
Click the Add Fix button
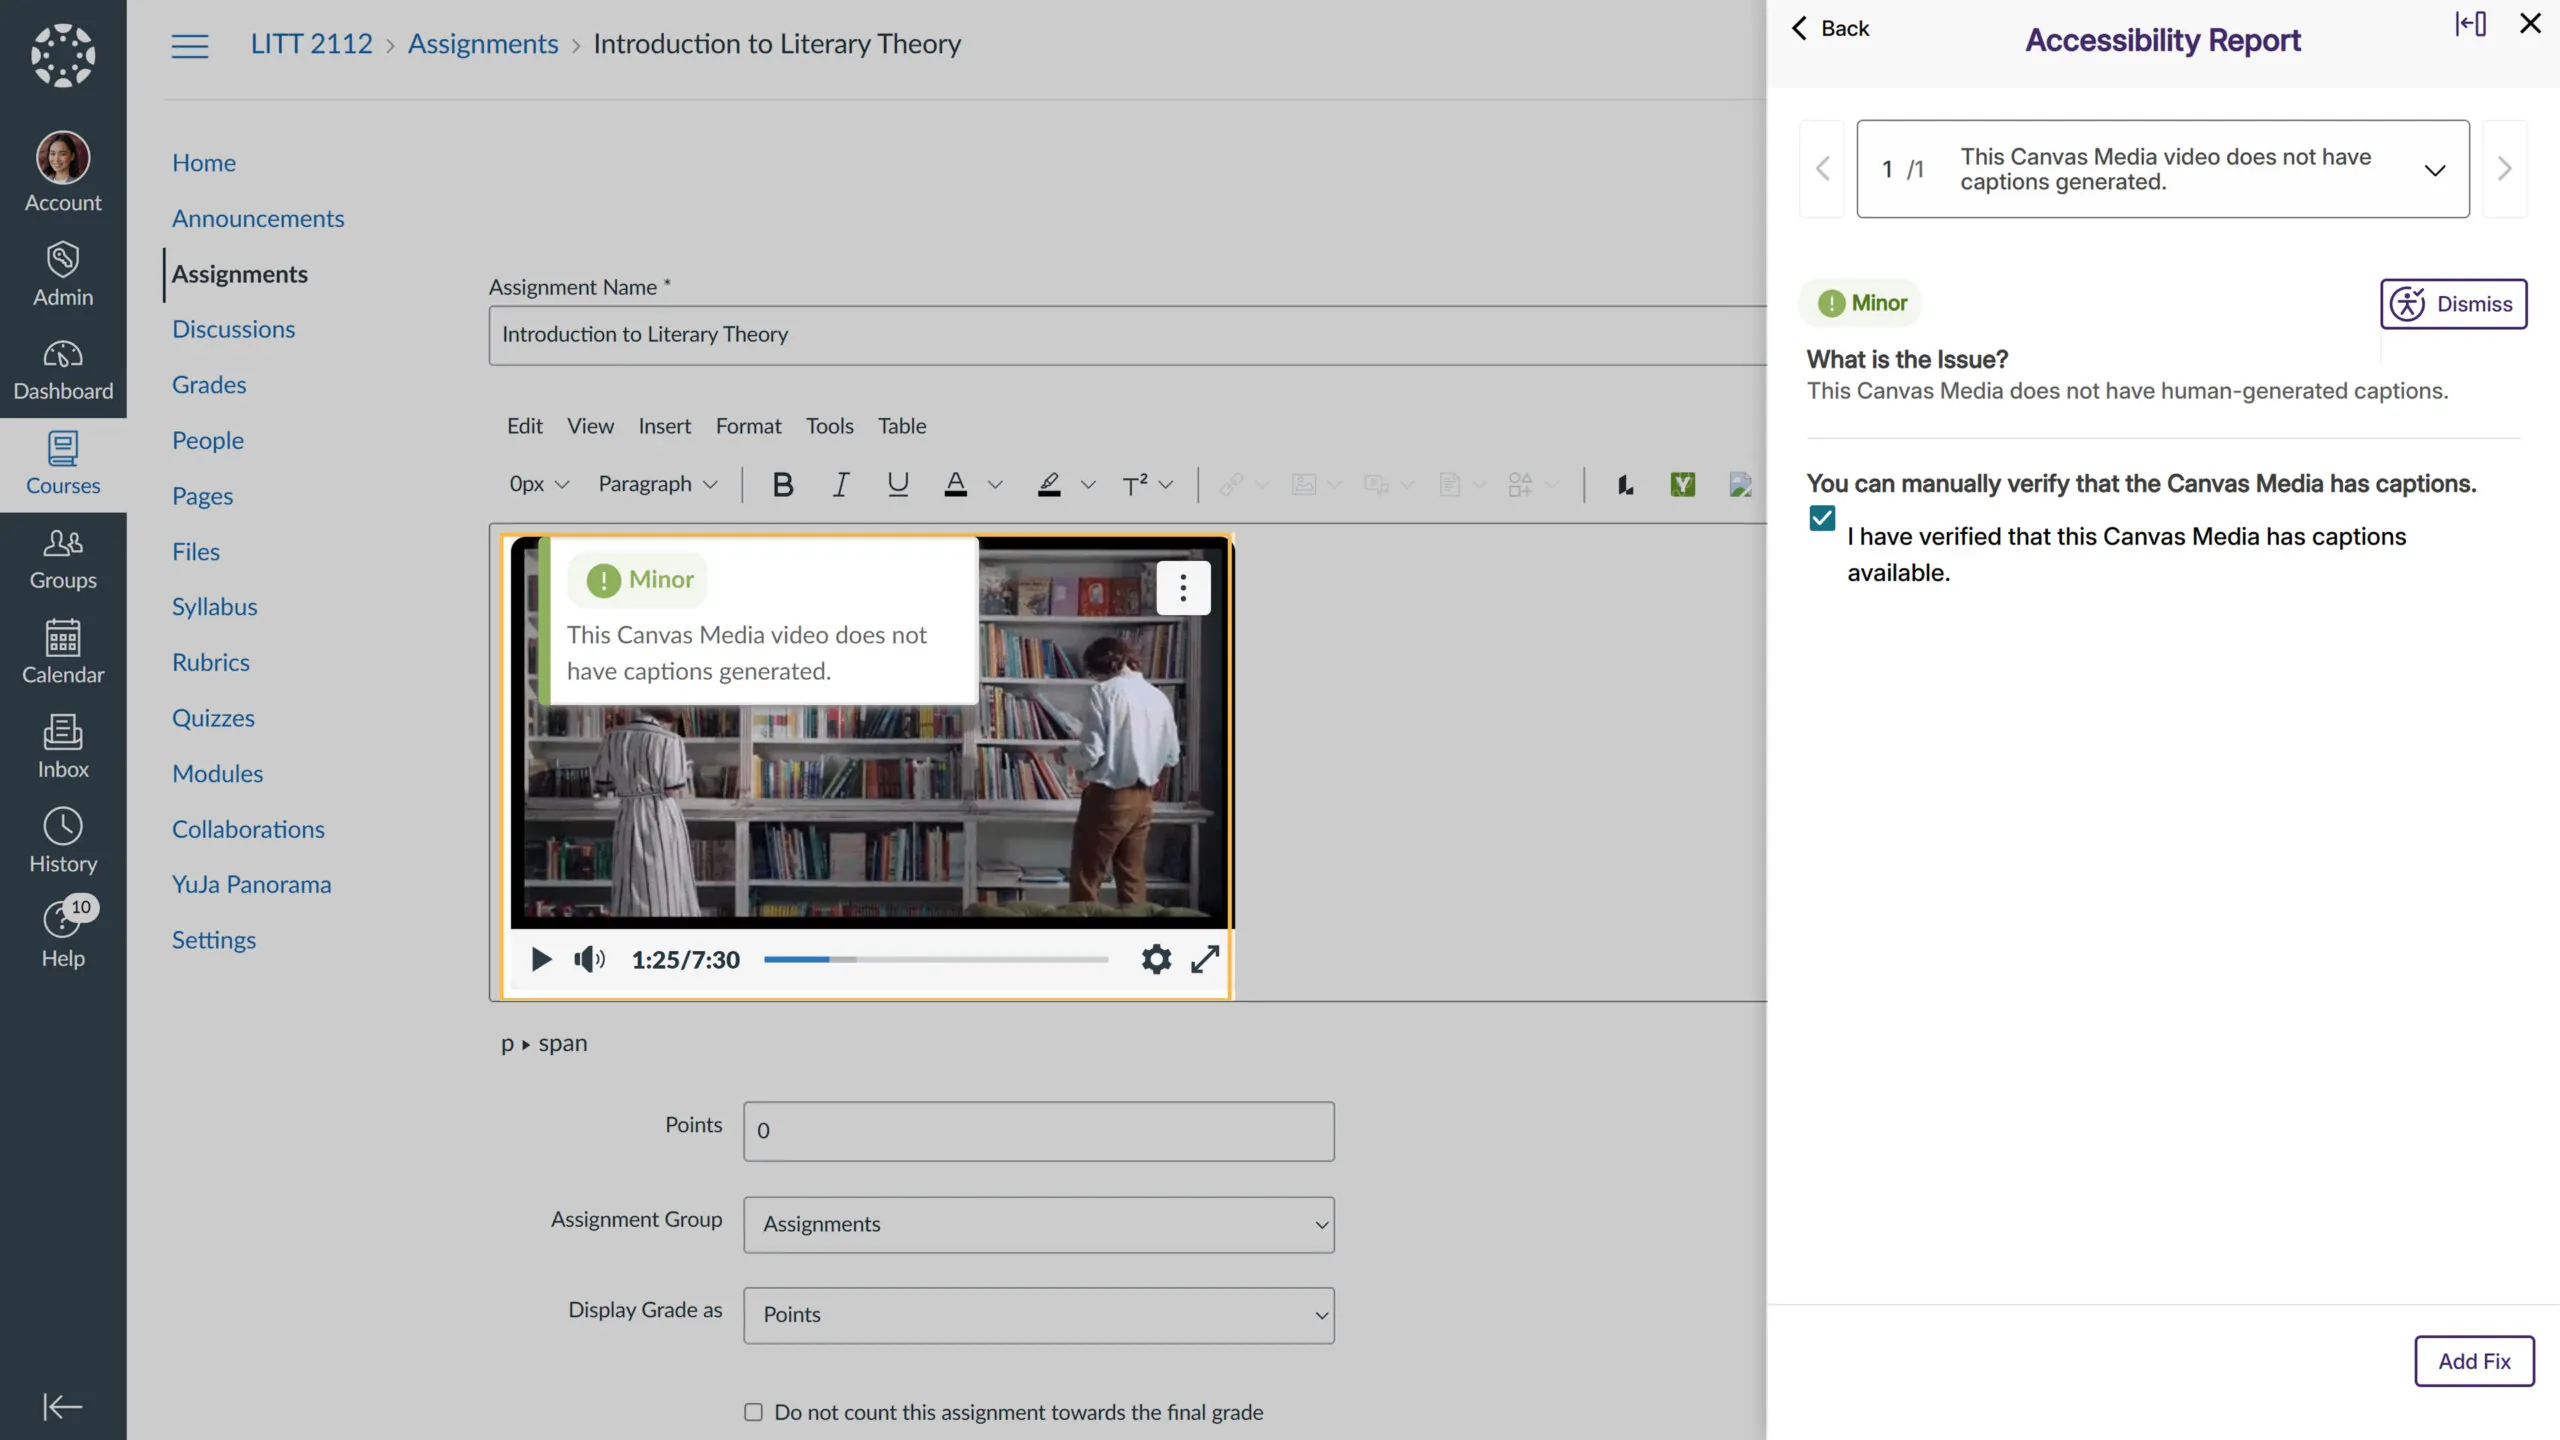pyautogui.click(x=2473, y=1361)
